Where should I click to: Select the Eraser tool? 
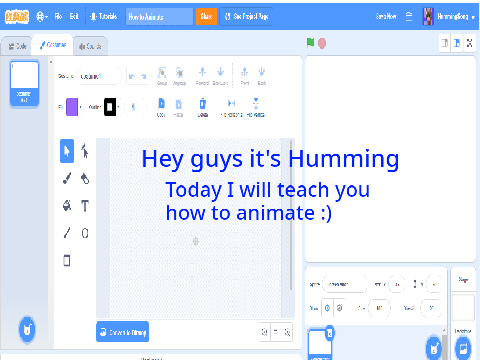coord(85,178)
